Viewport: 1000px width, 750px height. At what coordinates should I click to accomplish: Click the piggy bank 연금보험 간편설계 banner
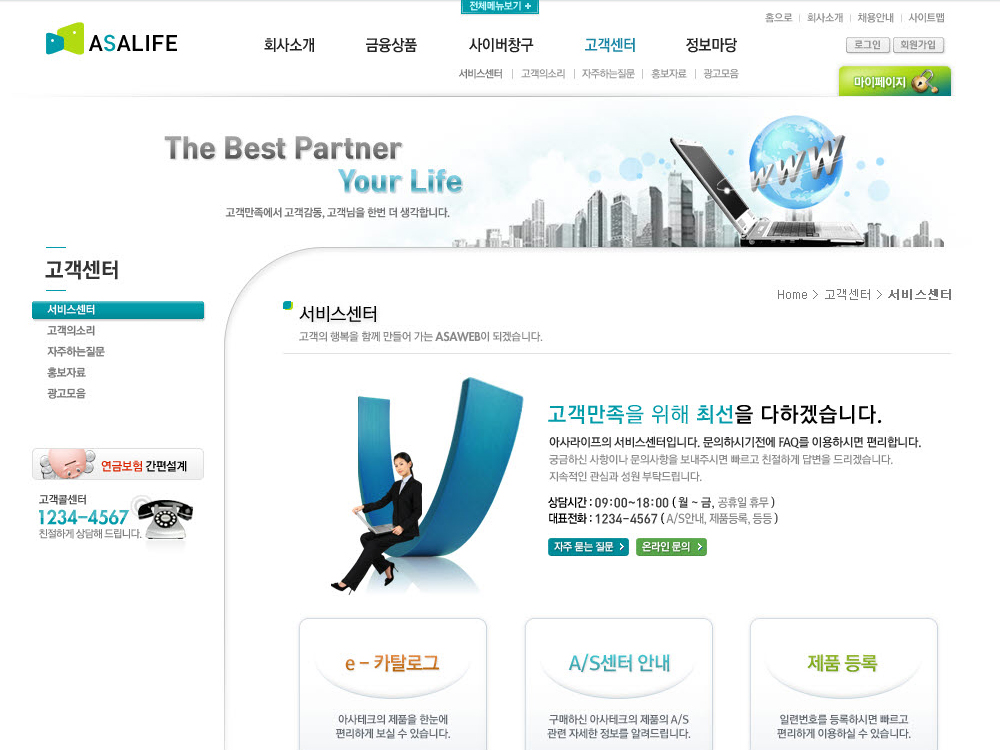118,464
